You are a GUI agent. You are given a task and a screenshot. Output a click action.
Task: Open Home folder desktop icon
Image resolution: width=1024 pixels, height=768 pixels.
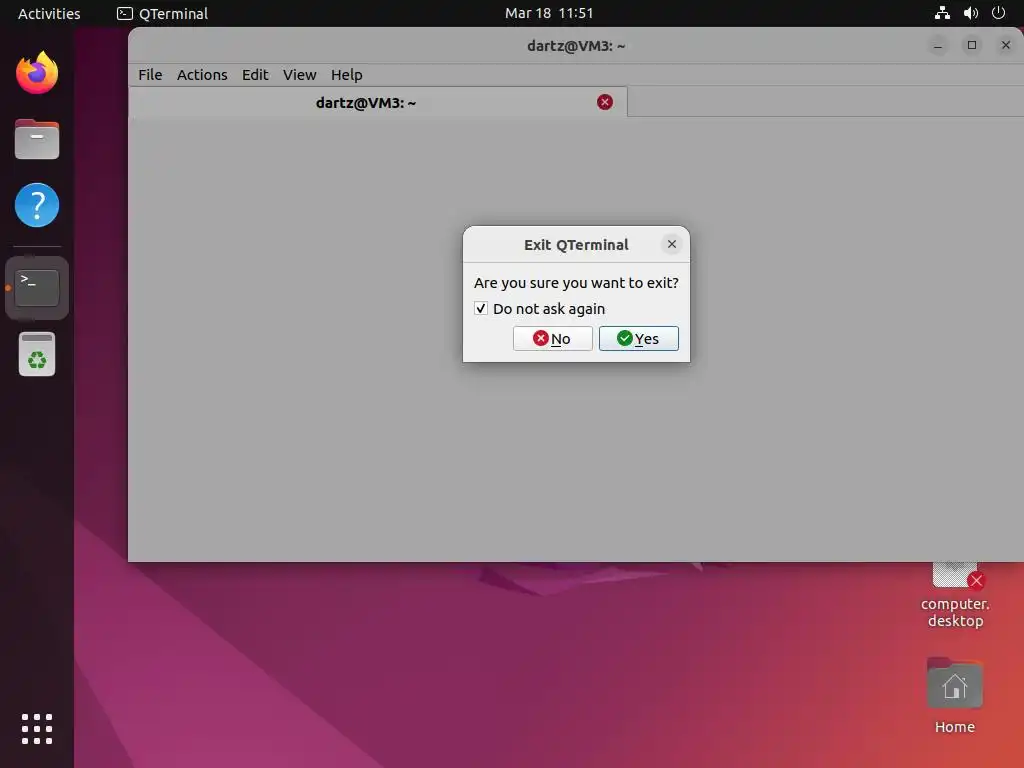pyautogui.click(x=955, y=696)
